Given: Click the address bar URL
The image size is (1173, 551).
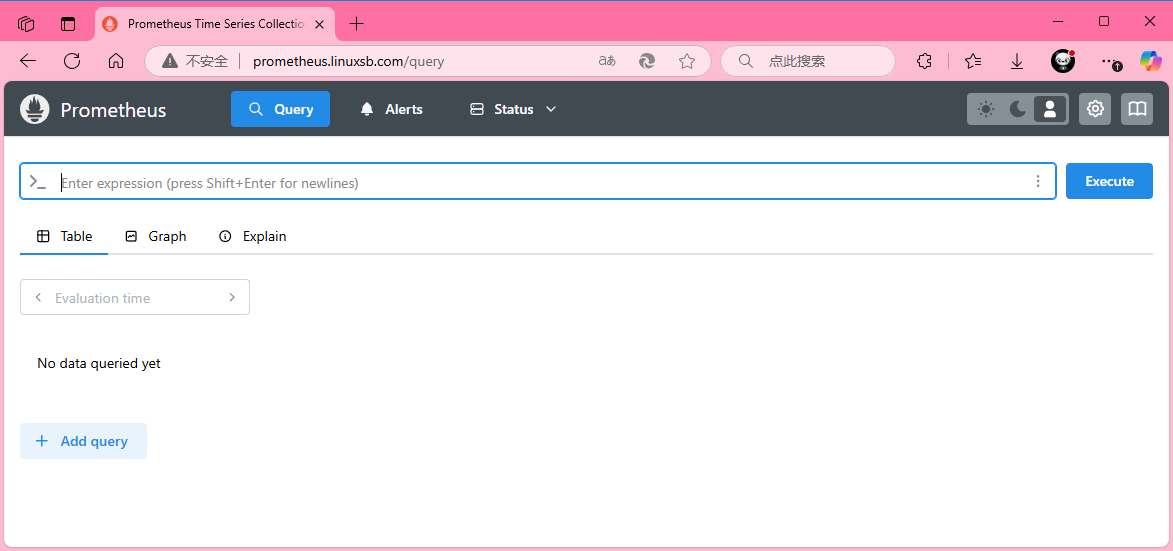Looking at the screenshot, I should [x=349, y=61].
